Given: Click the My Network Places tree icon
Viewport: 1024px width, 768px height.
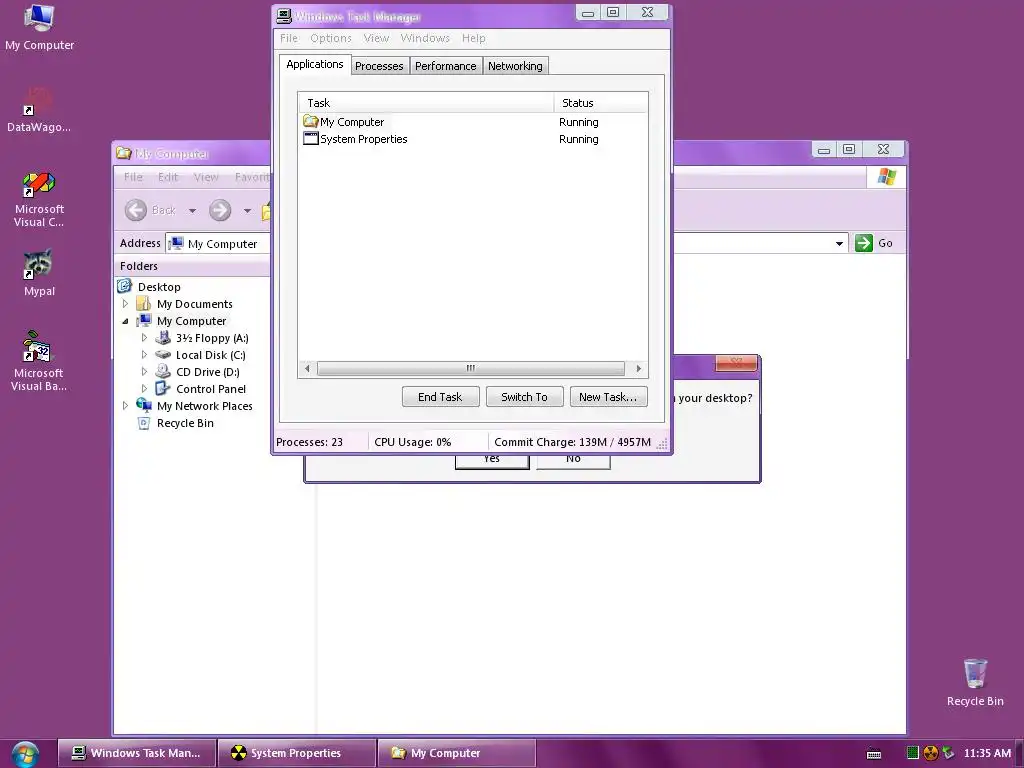Looking at the screenshot, I should (x=144, y=406).
